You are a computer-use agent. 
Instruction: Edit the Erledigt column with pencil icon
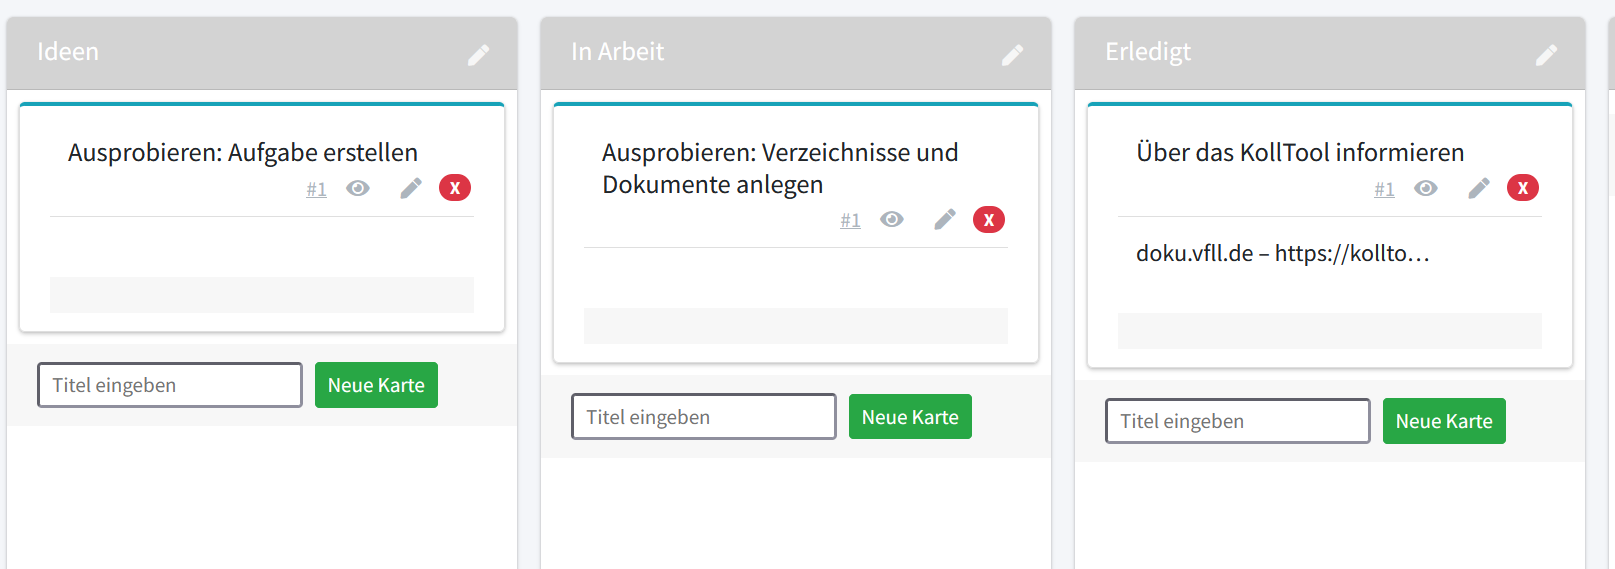point(1547,55)
